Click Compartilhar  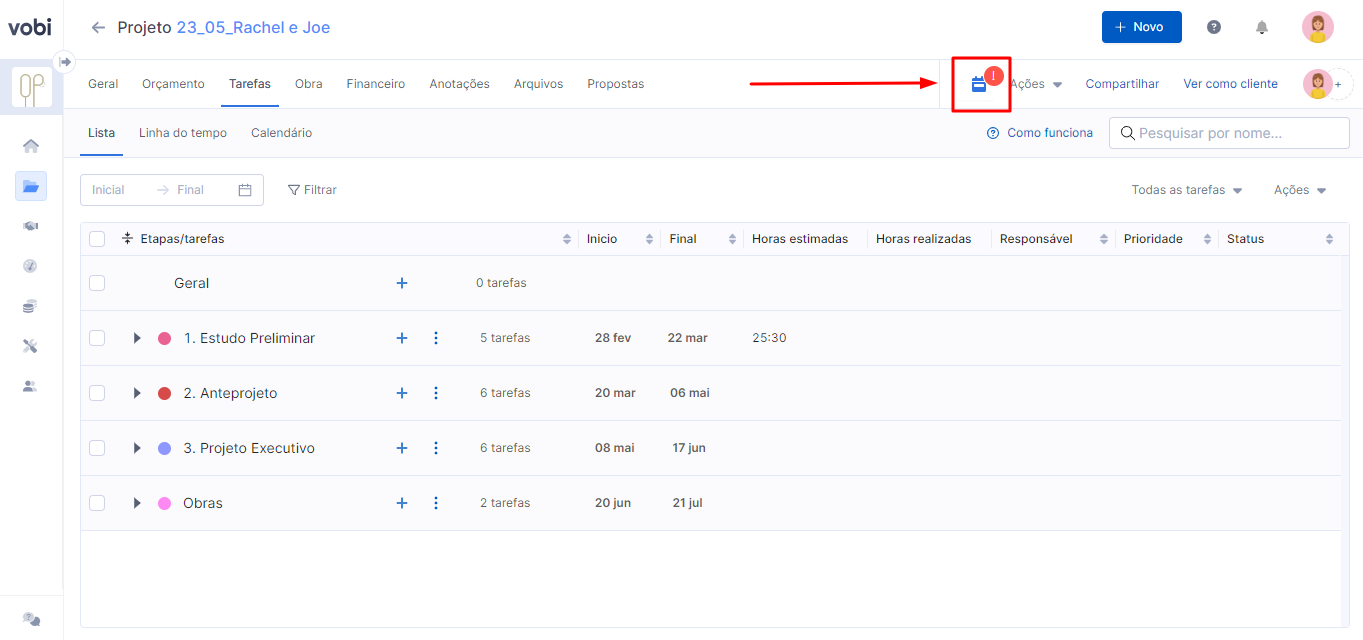tap(1123, 84)
